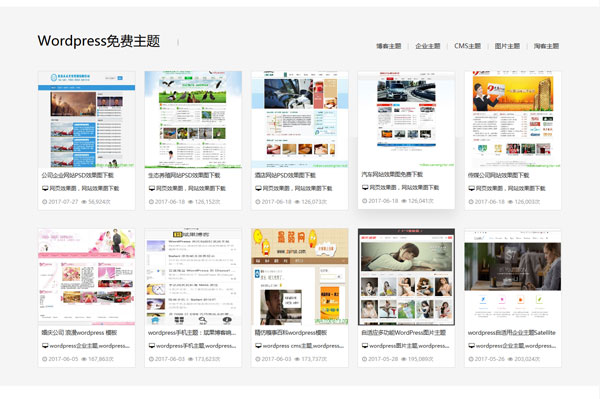Click the title wordpress自适用企业主题Satellite

coord(512,333)
